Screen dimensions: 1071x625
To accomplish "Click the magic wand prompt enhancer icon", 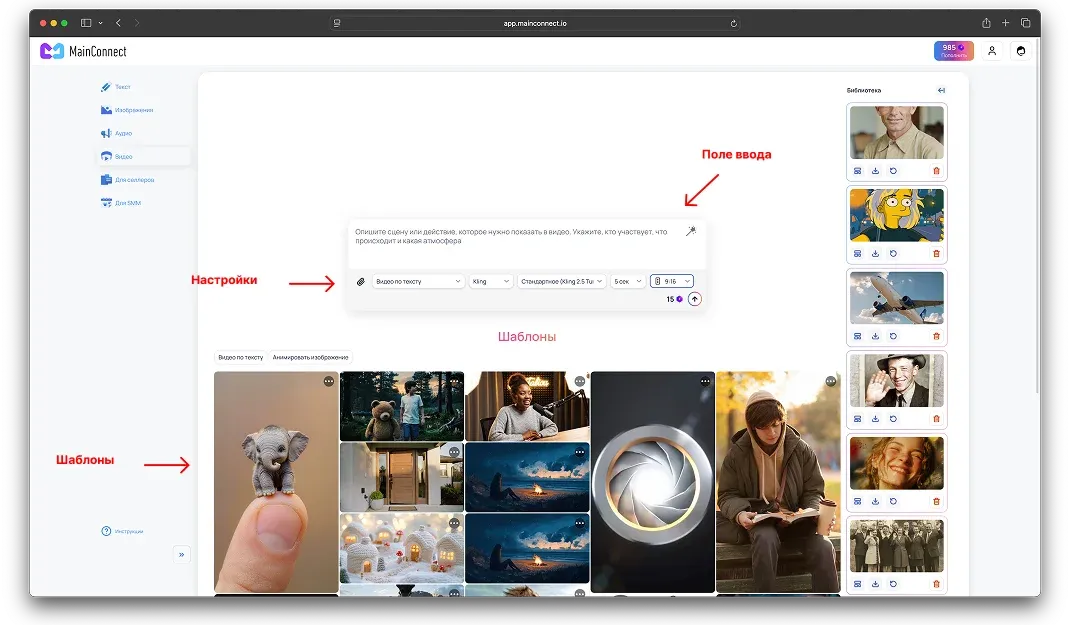I will pos(690,231).
